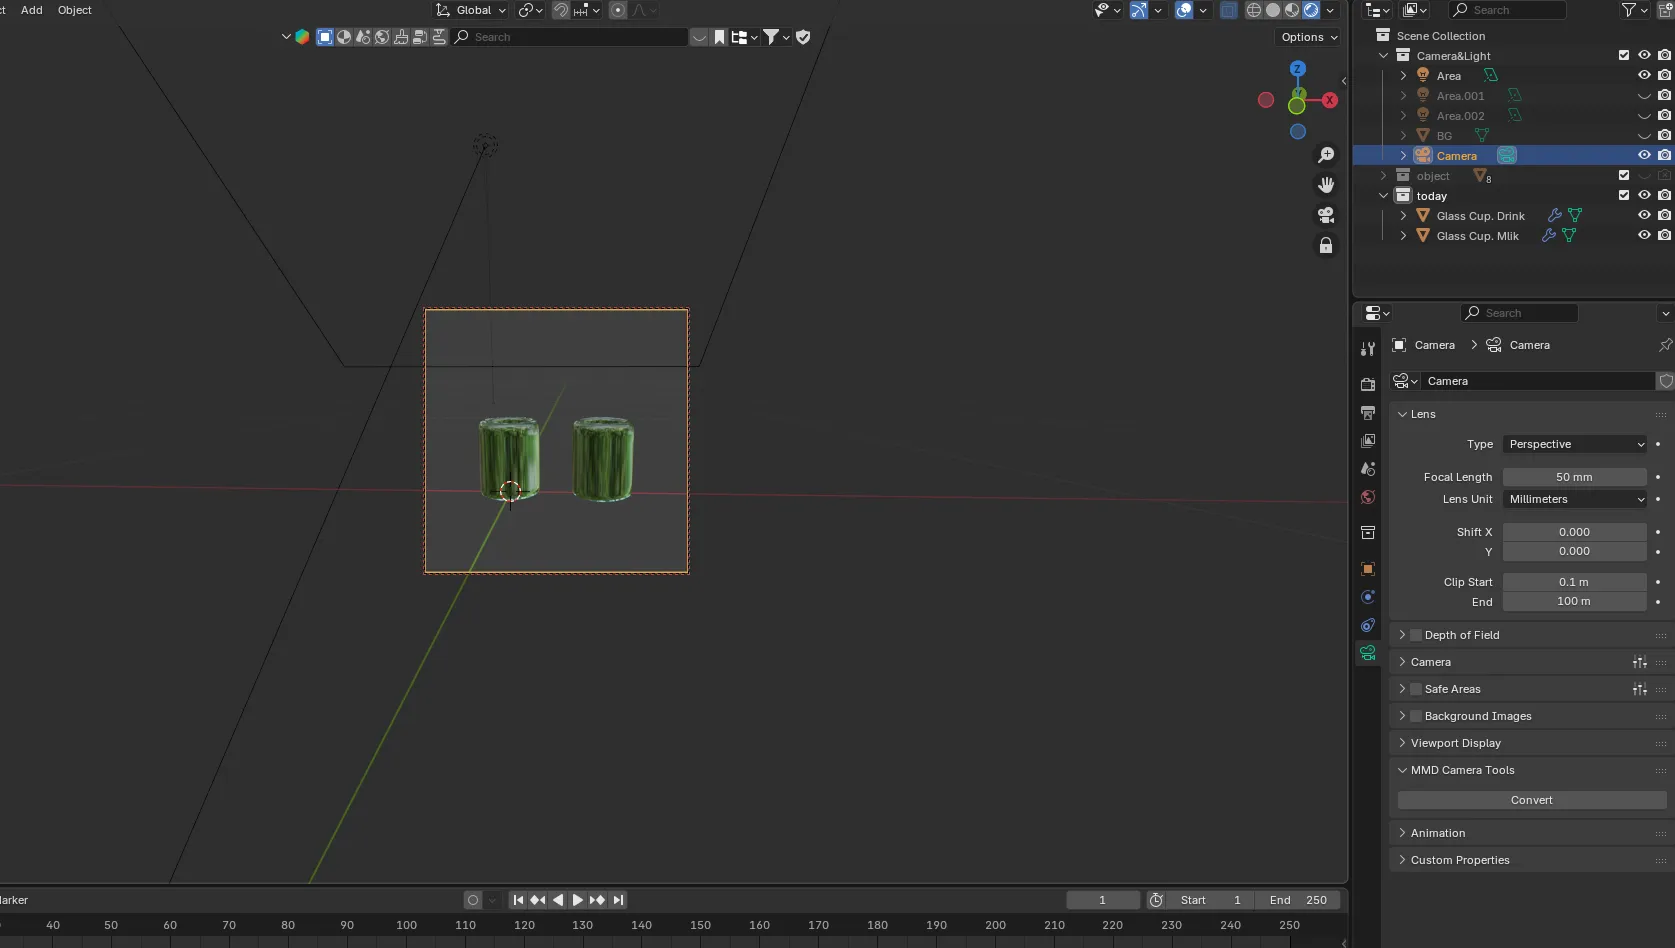The width and height of the screenshot is (1675, 948).
Task: Hide the Glass Cup. Drink object
Action: 1643,215
